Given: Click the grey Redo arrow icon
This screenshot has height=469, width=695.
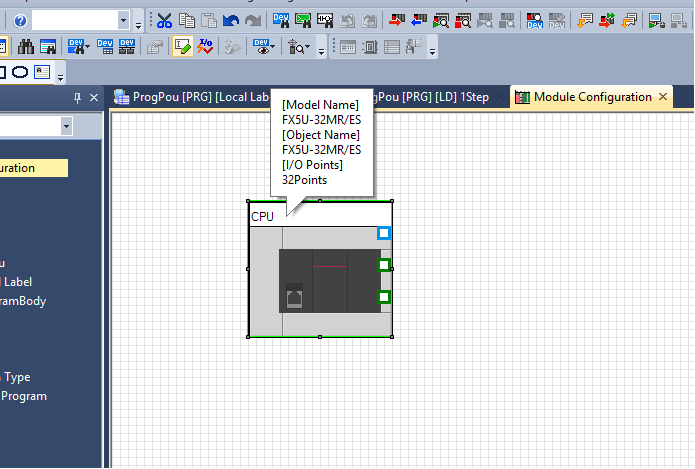Looking at the screenshot, I should pyautogui.click(x=253, y=20).
